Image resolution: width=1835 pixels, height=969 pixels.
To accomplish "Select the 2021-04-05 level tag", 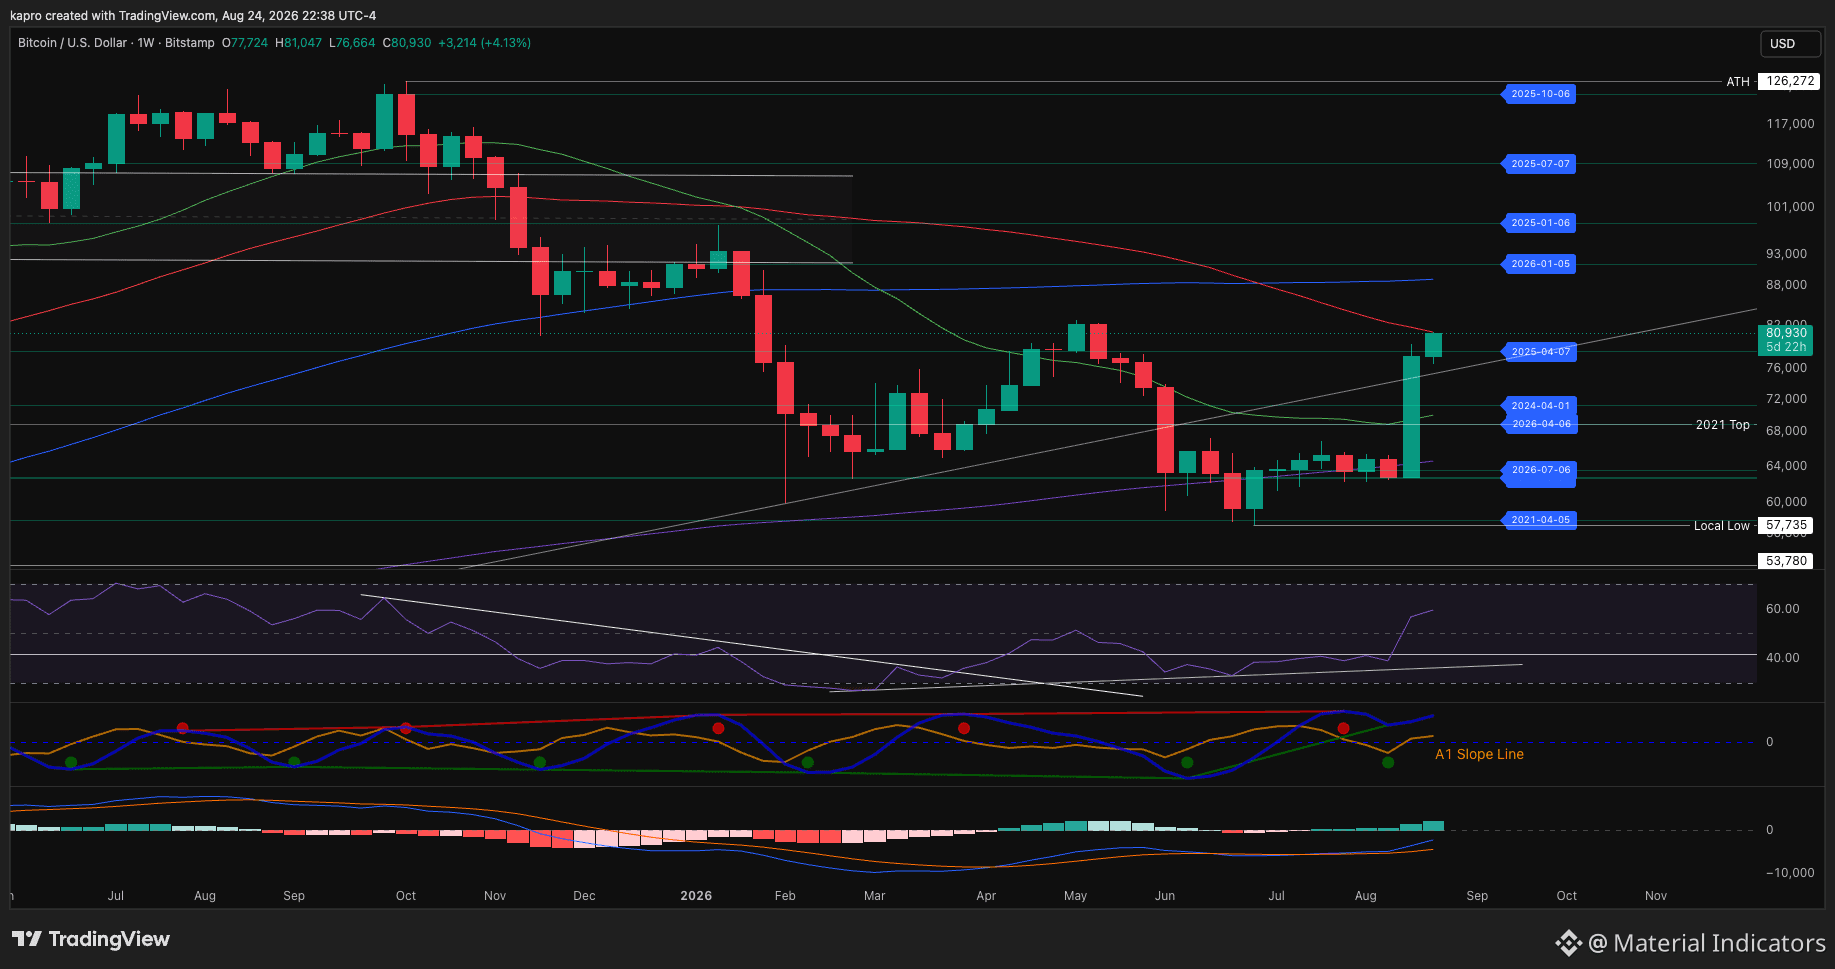I will pos(1539,520).
